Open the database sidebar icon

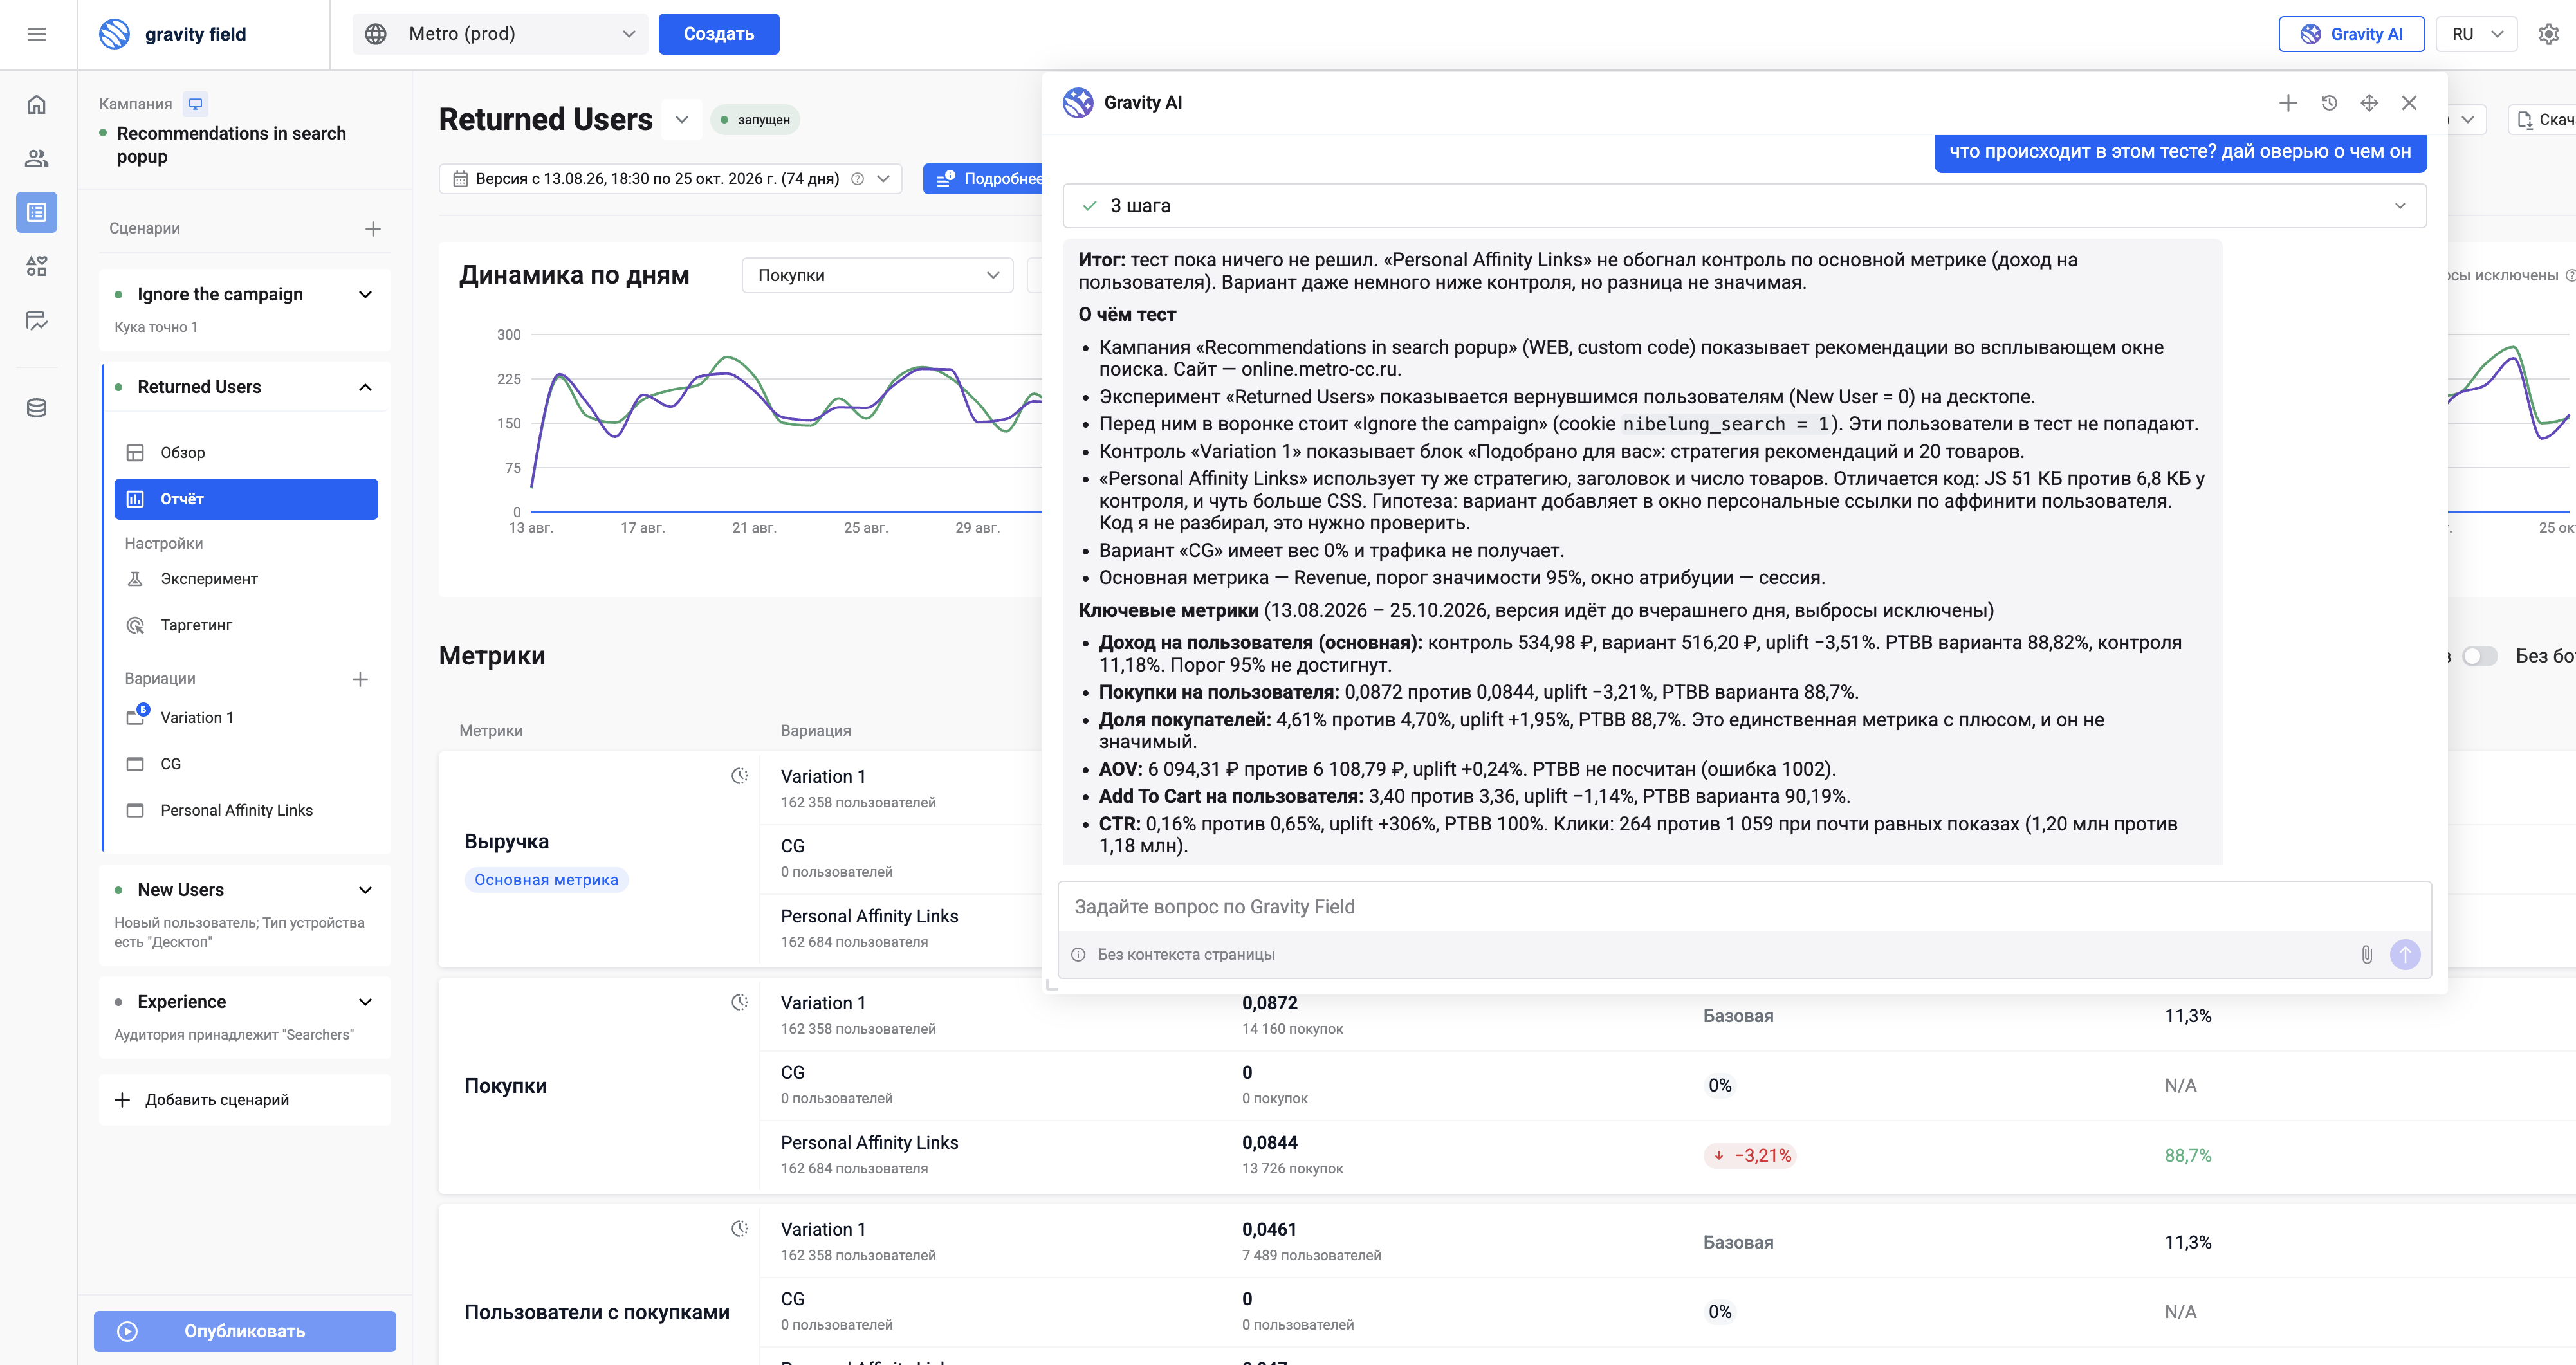pos(37,408)
